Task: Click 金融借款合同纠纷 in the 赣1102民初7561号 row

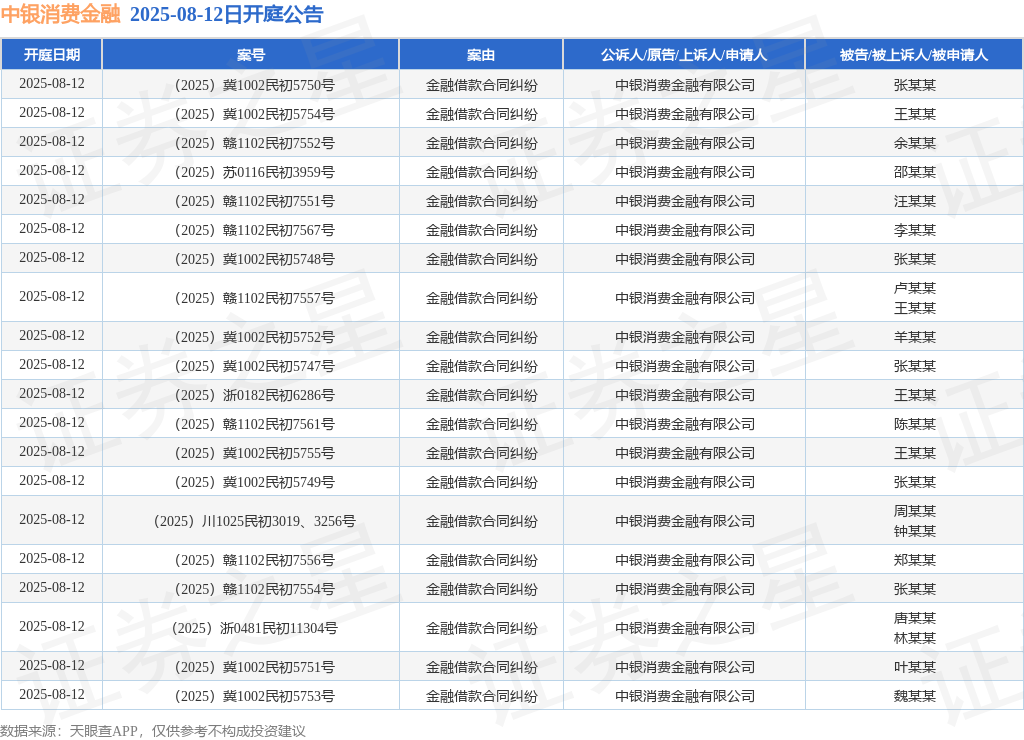Action: [481, 424]
